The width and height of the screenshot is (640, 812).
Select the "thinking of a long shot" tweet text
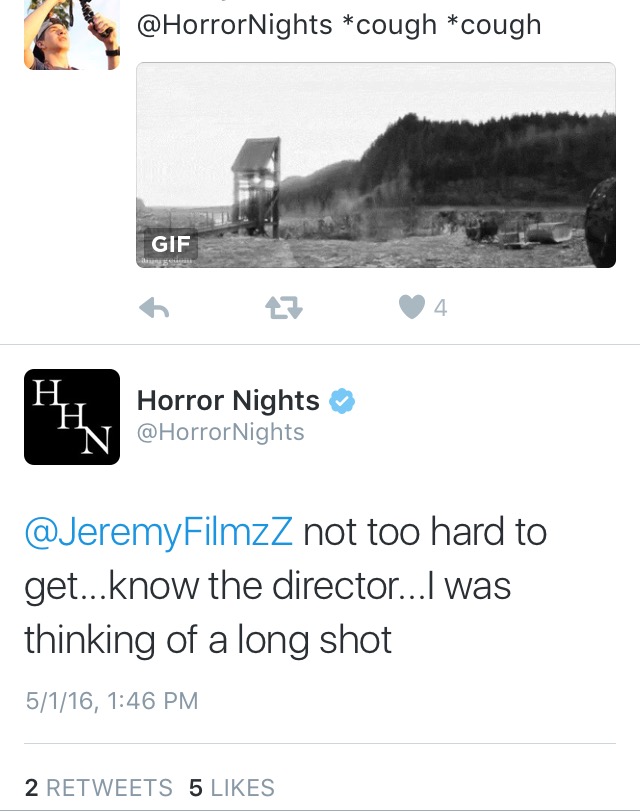[208, 640]
